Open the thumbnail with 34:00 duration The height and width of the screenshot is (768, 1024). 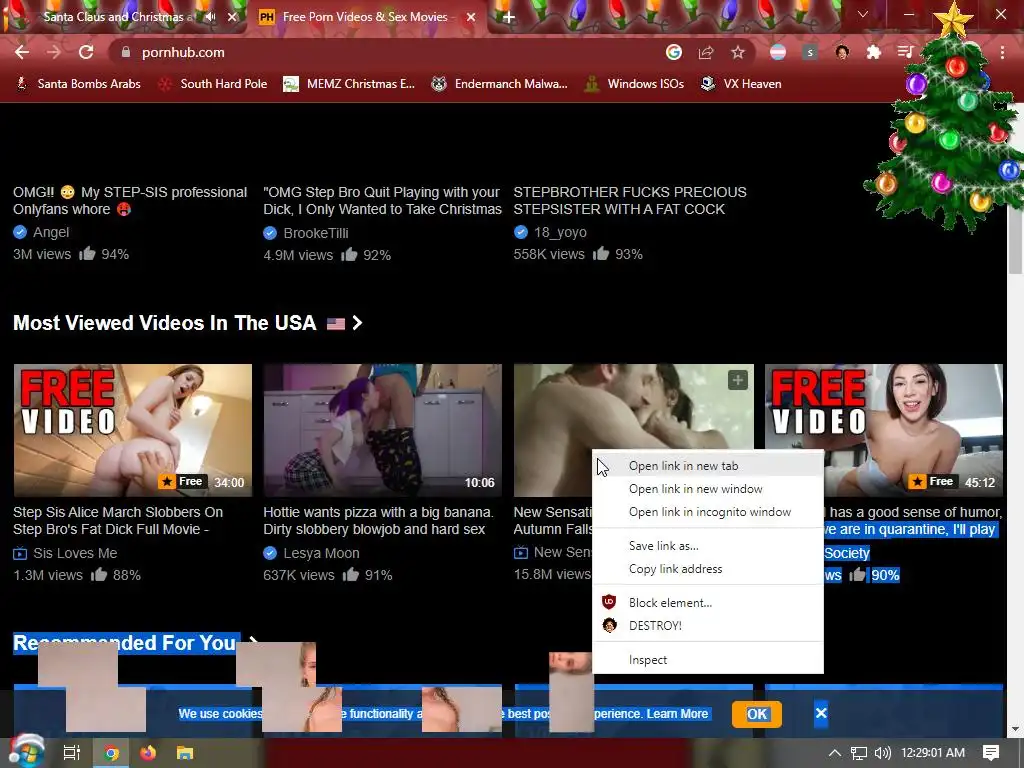click(133, 430)
